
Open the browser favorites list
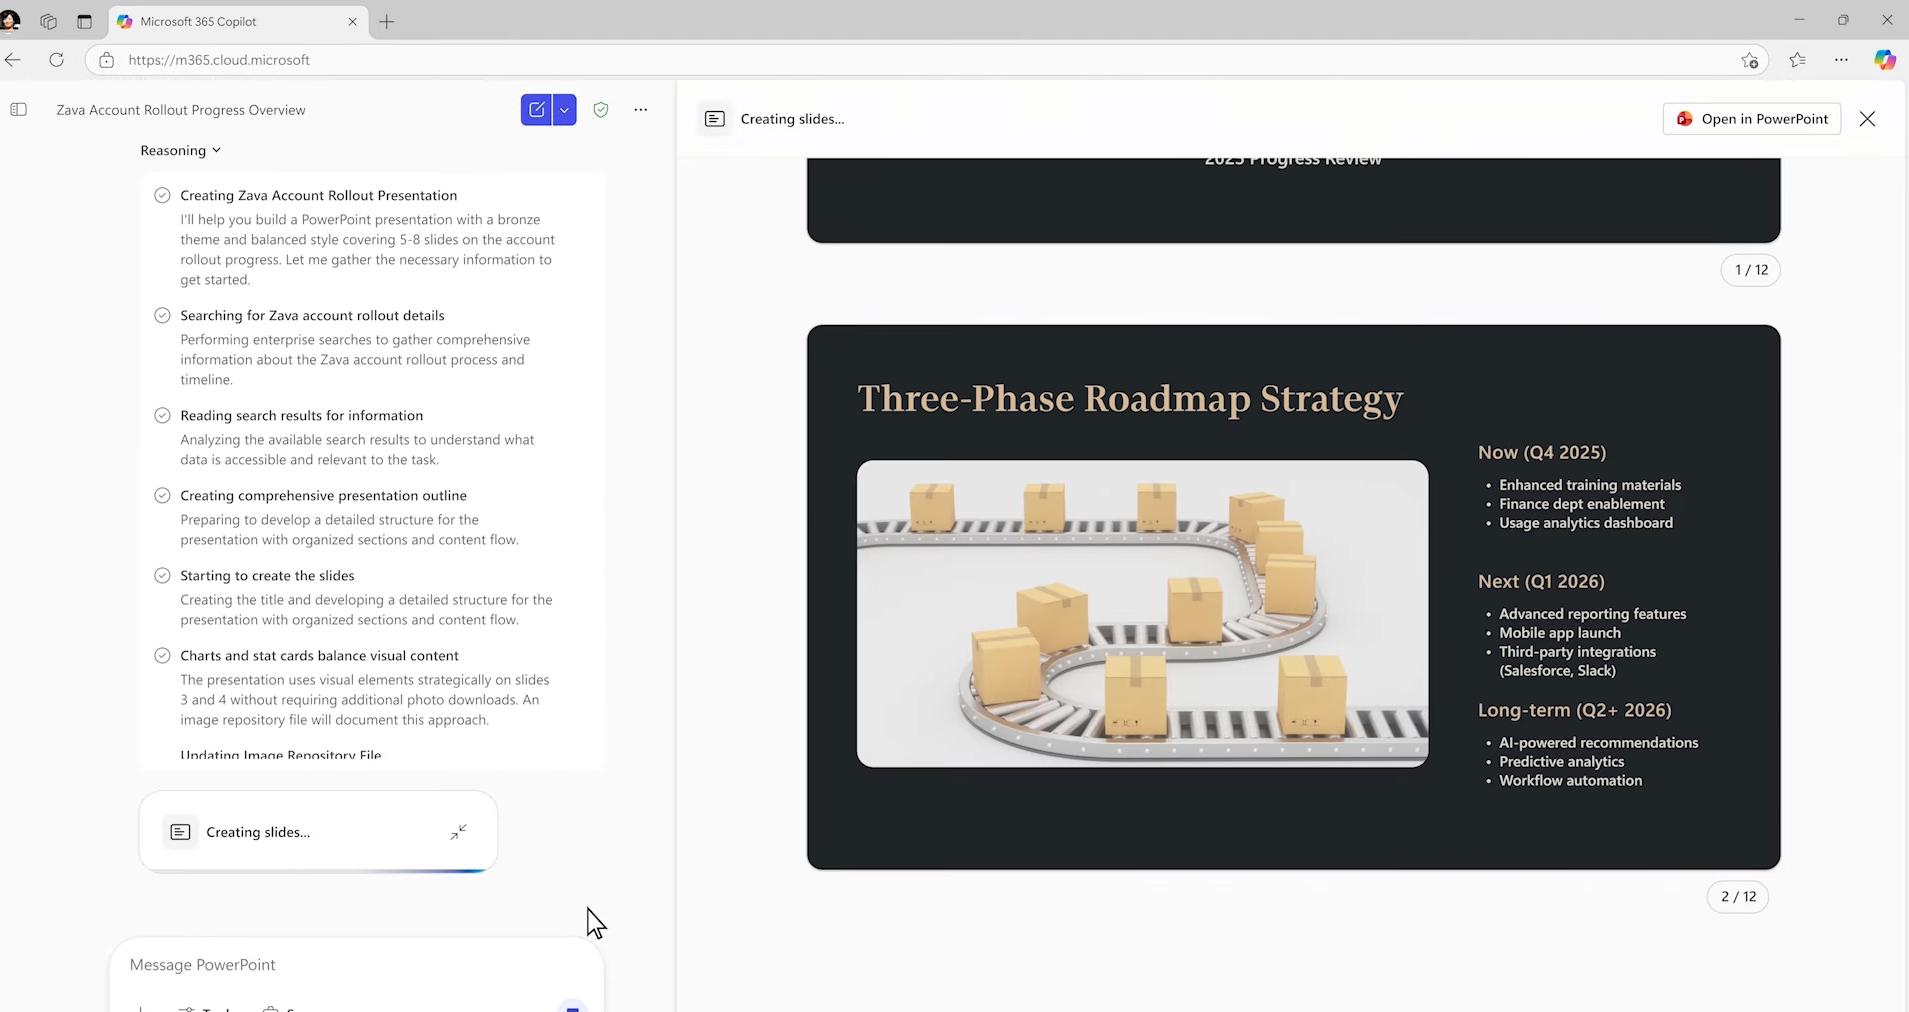[1797, 60]
